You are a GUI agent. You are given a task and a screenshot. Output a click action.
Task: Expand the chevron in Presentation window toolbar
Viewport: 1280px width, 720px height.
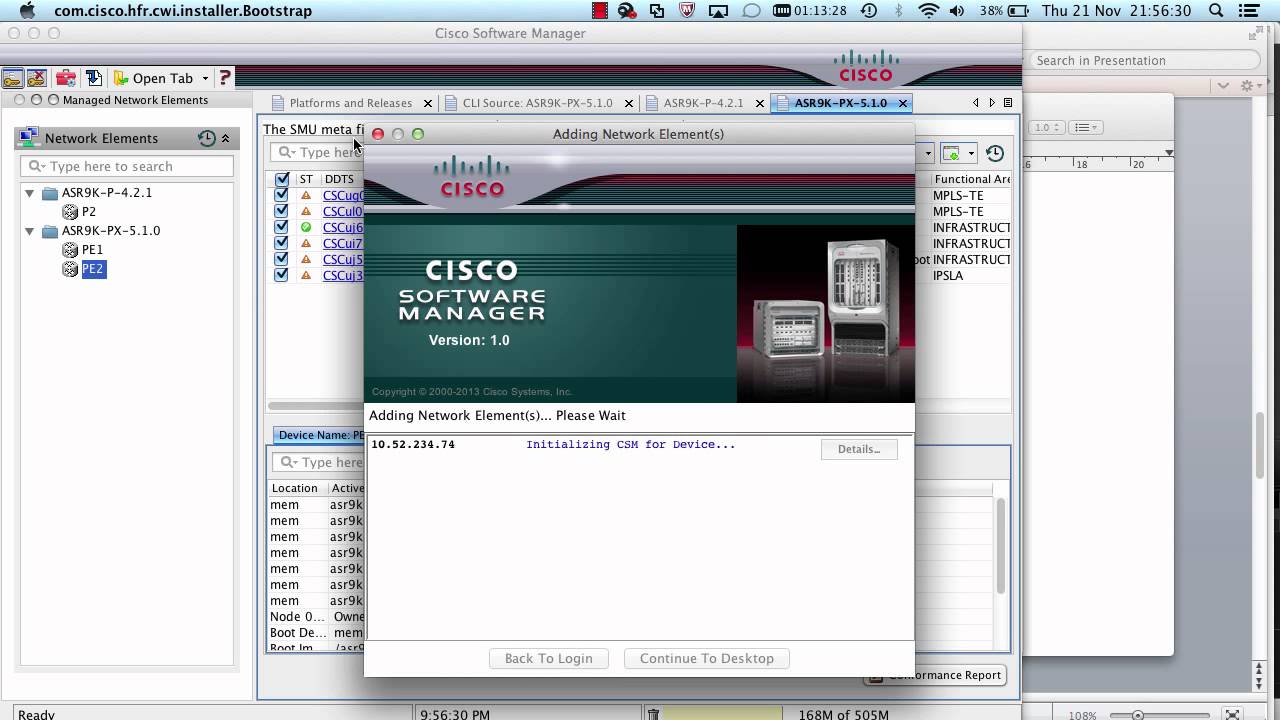click(1223, 86)
